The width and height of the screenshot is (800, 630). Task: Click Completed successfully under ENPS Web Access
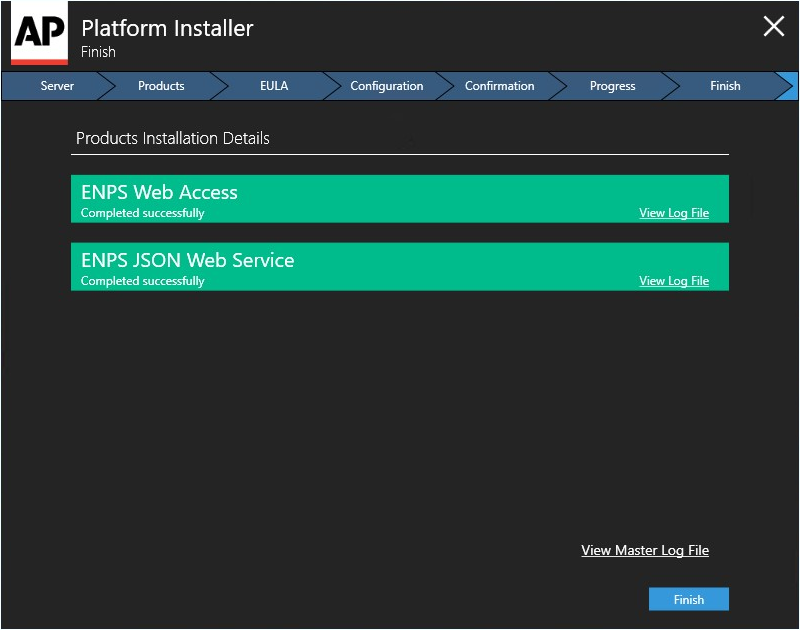click(142, 213)
